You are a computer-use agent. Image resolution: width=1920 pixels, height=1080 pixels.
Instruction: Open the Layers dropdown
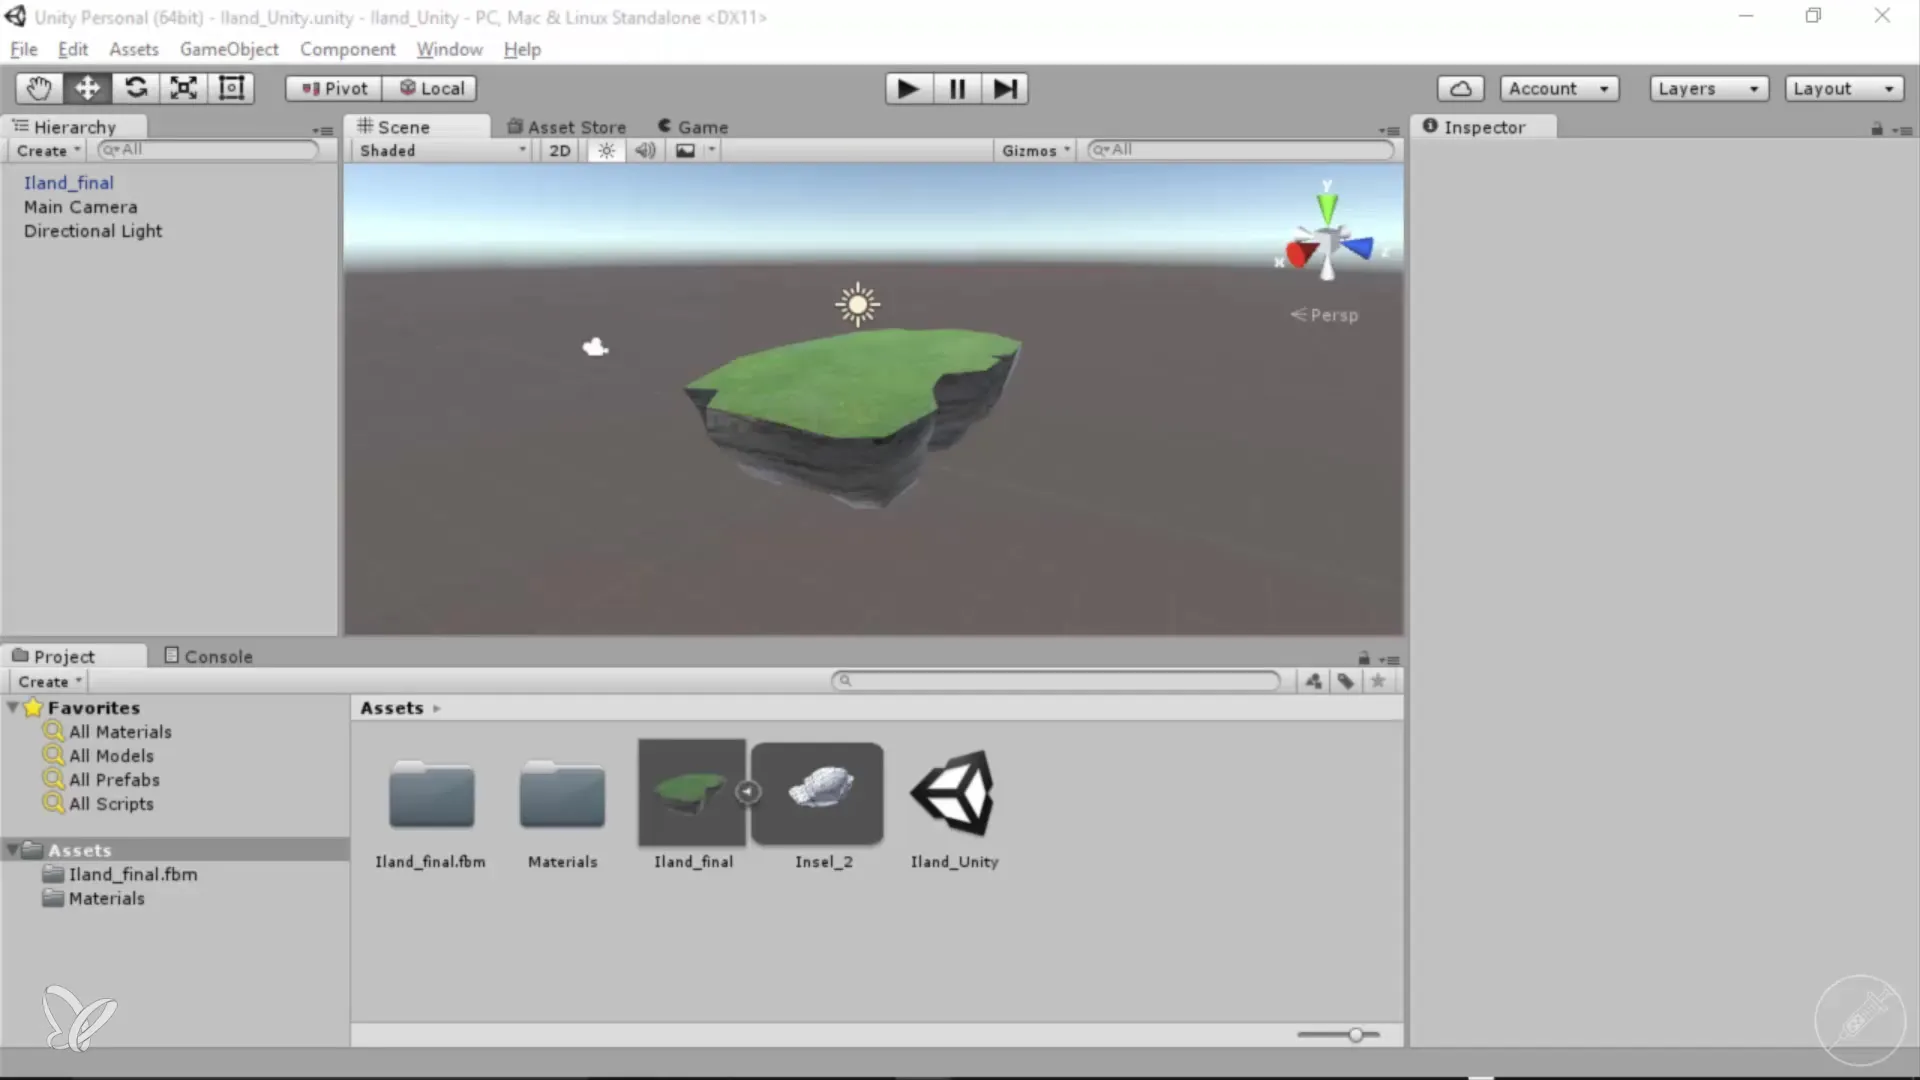1709,88
